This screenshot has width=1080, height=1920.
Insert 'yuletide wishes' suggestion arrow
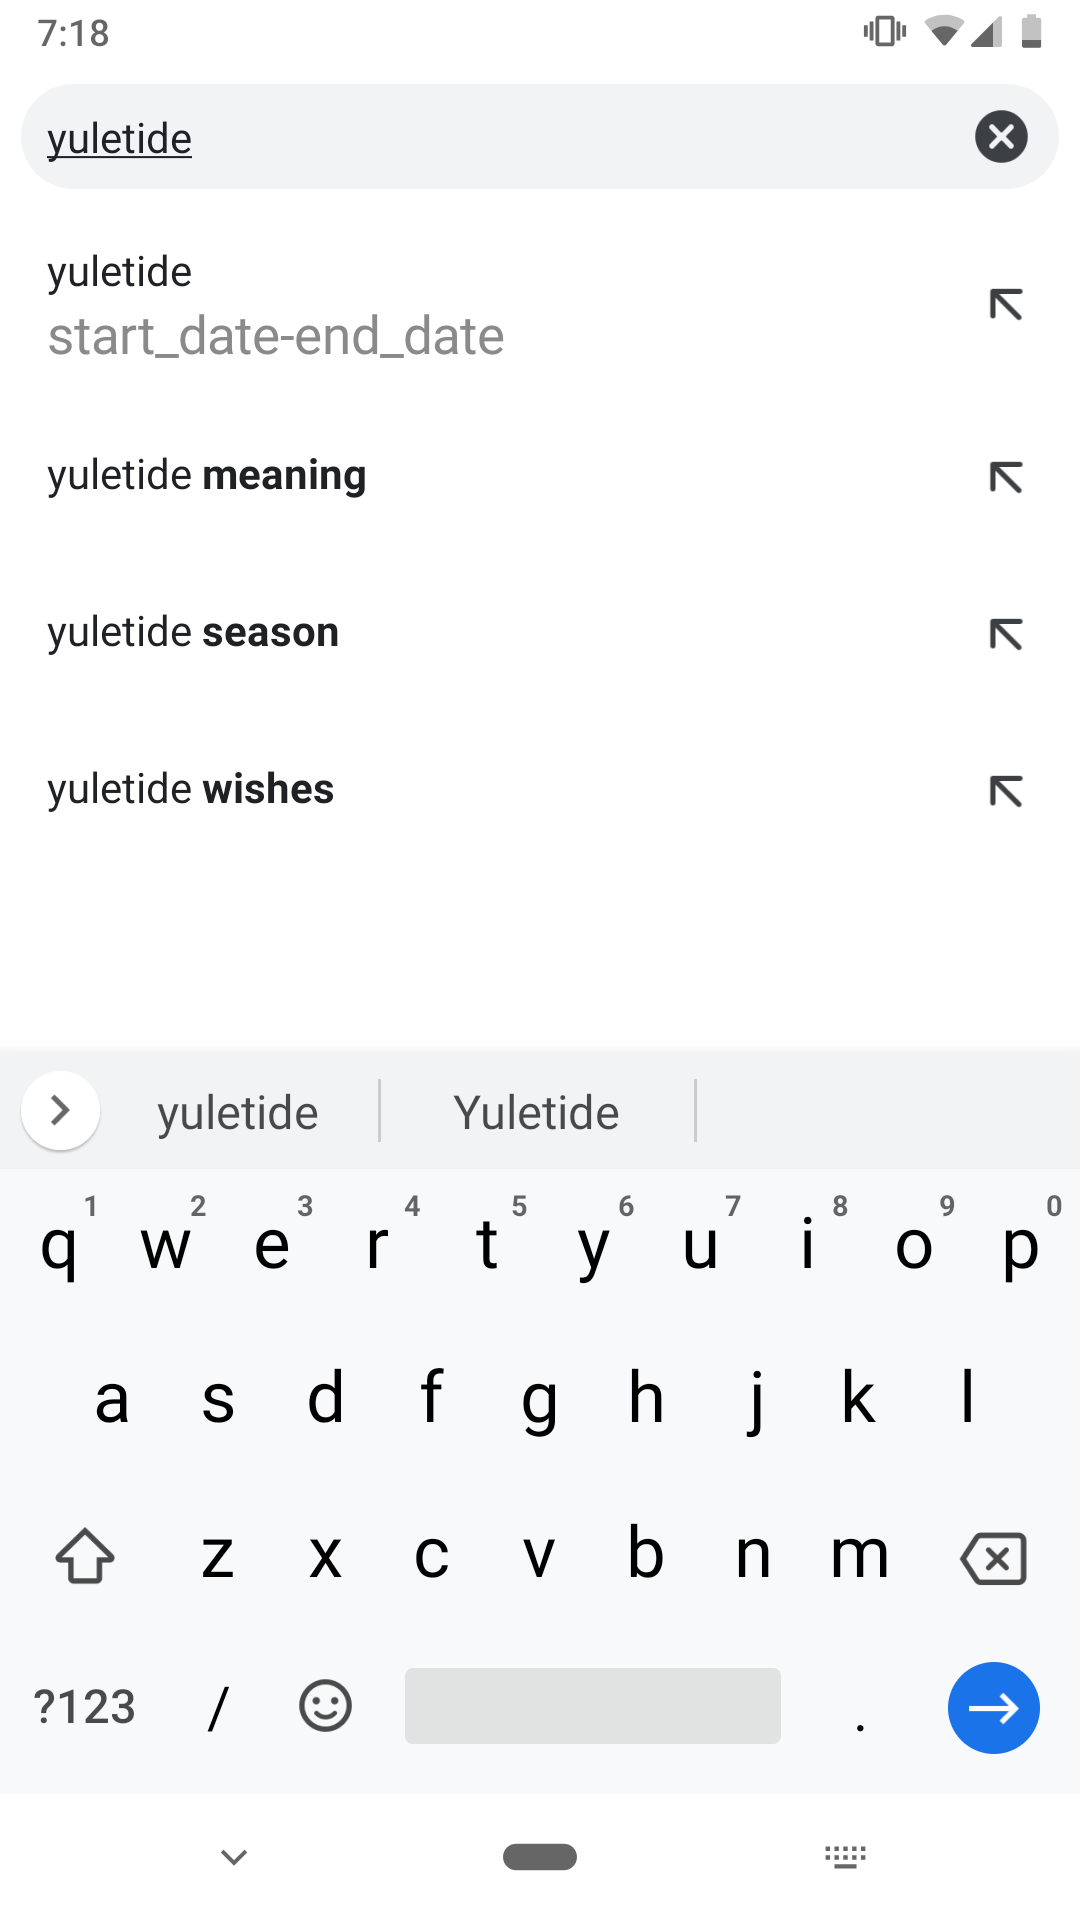point(1006,791)
